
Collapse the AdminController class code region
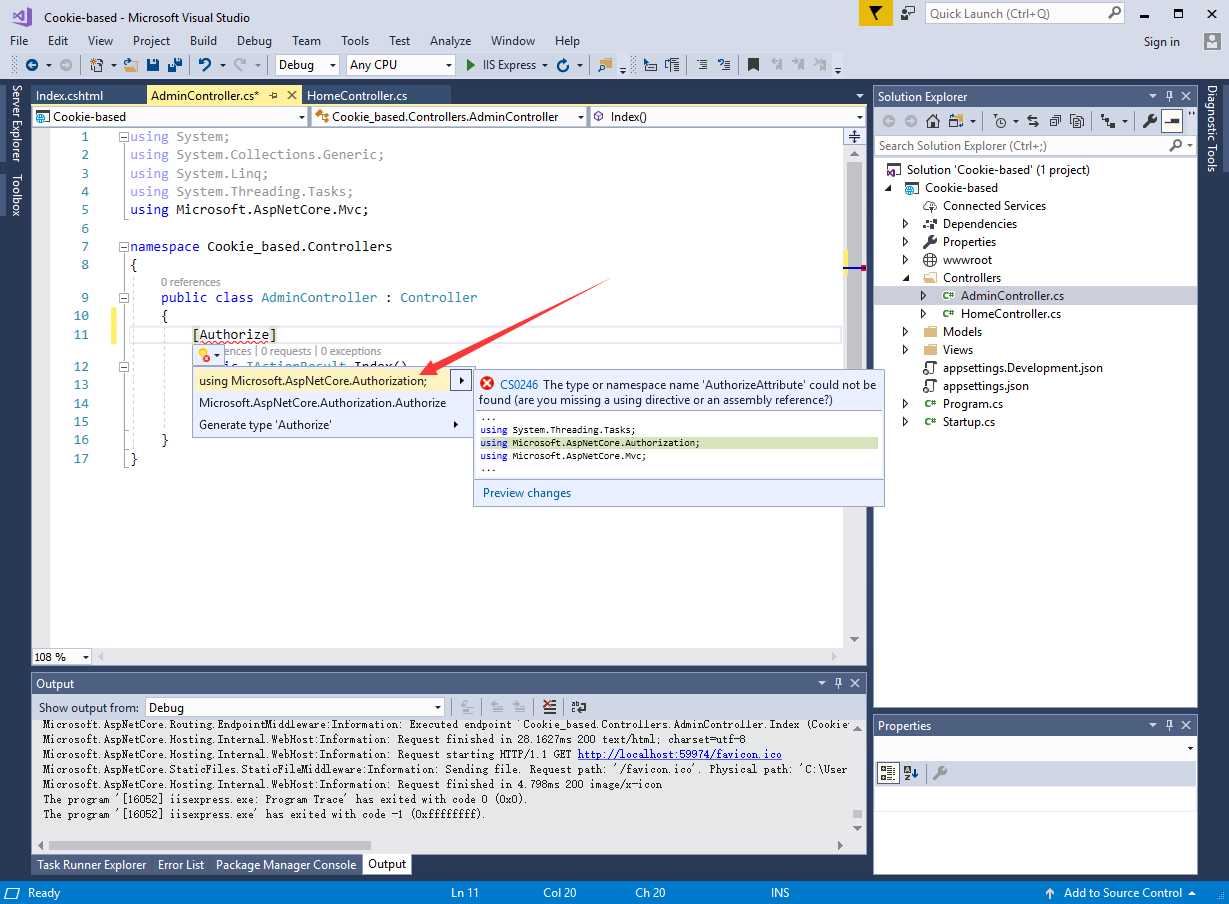[124, 297]
